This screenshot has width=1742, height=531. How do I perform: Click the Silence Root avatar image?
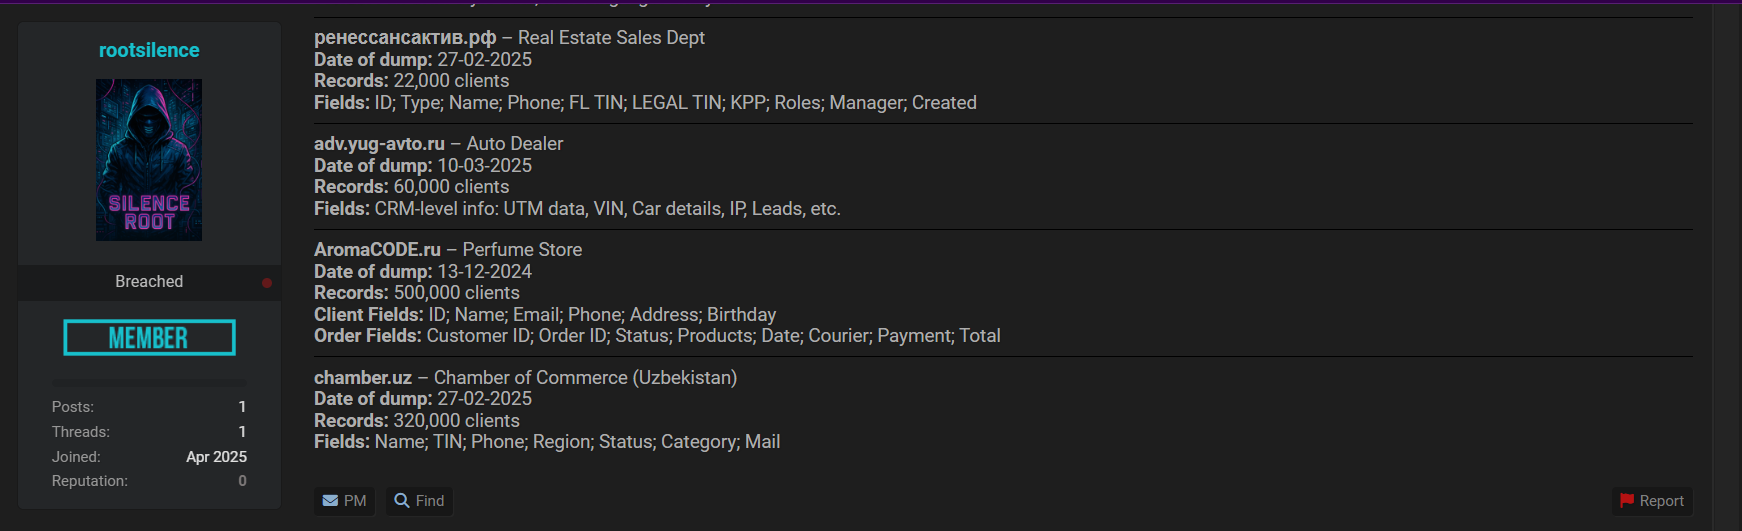tap(149, 160)
